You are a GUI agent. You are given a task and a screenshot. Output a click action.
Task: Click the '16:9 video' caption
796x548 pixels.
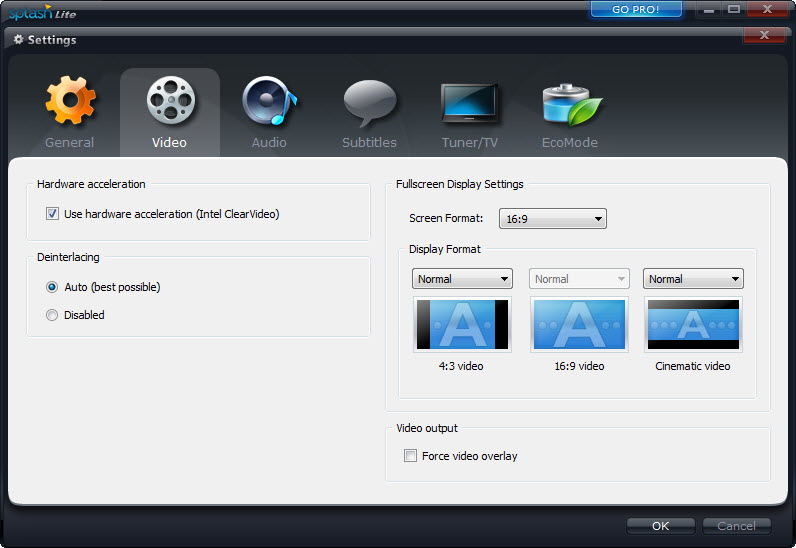point(579,366)
